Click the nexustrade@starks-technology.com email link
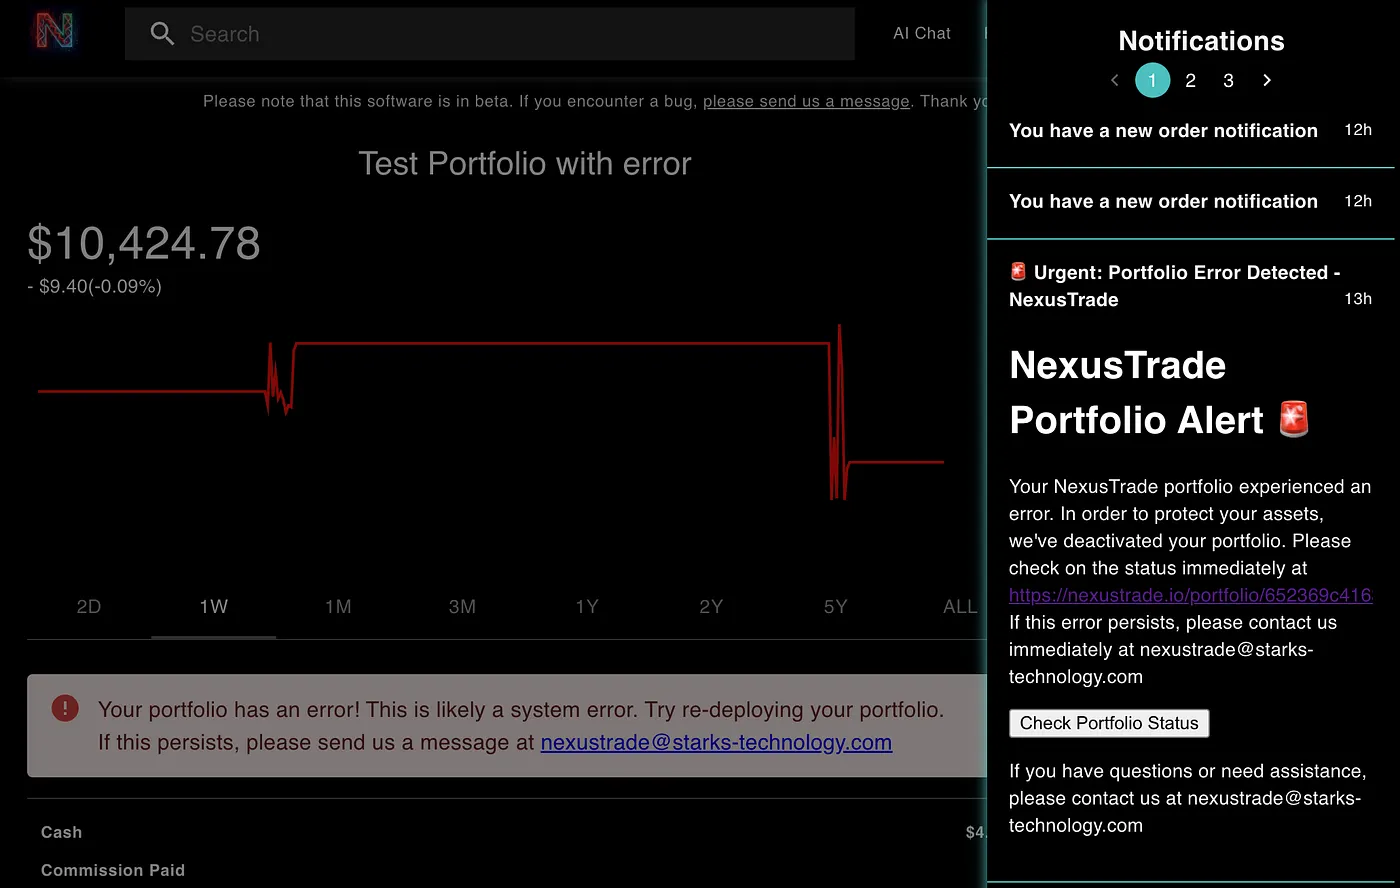 click(x=716, y=743)
